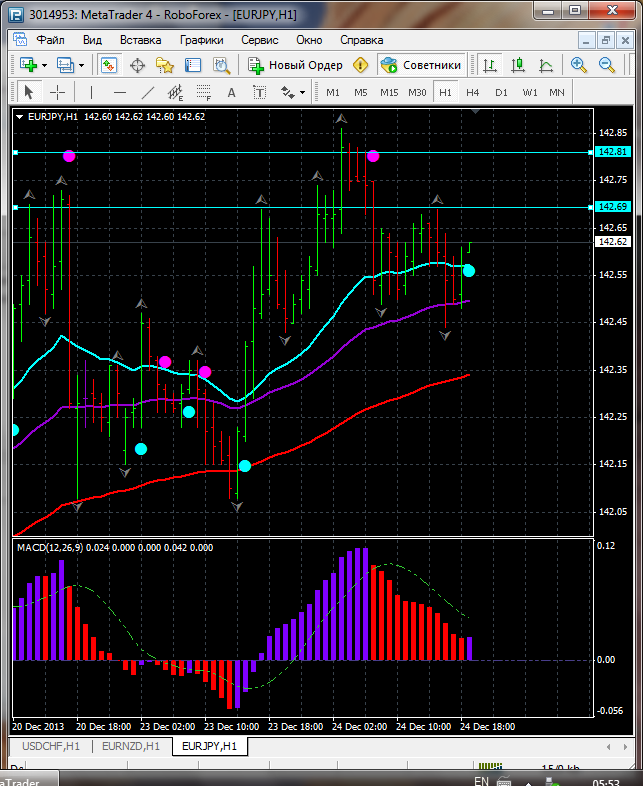The height and width of the screenshot is (786, 643).
Task: Click the new chart icon
Action: (27, 65)
